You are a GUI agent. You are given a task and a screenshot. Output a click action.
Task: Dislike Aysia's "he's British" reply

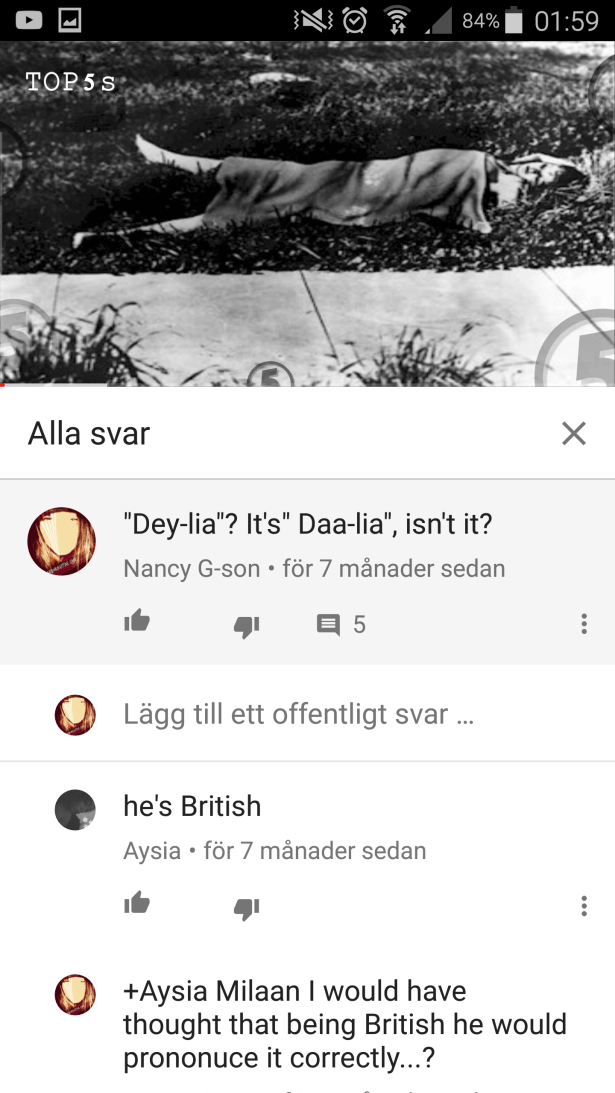[246, 909]
